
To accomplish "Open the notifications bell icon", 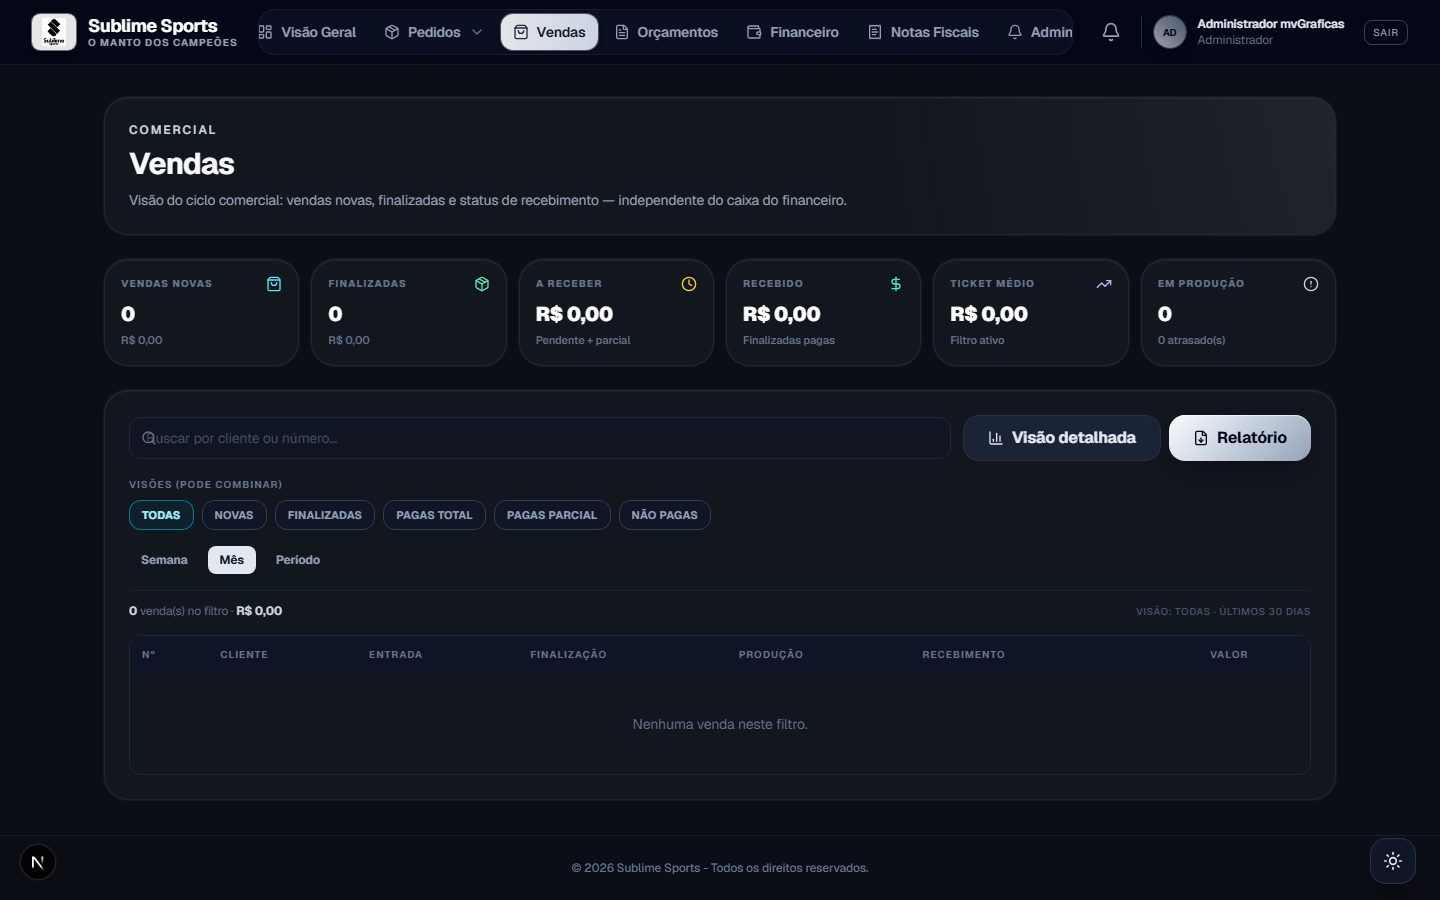I will coord(1111,32).
